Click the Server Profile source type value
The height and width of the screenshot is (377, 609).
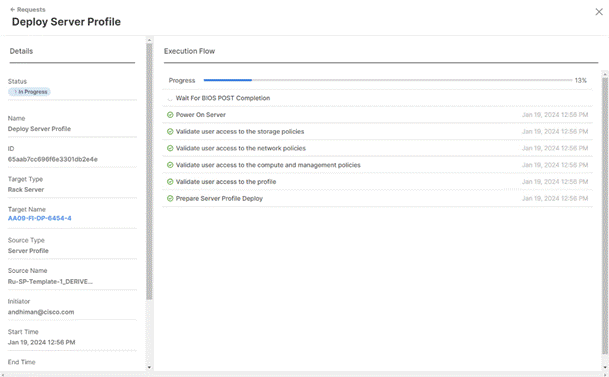tap(28, 251)
